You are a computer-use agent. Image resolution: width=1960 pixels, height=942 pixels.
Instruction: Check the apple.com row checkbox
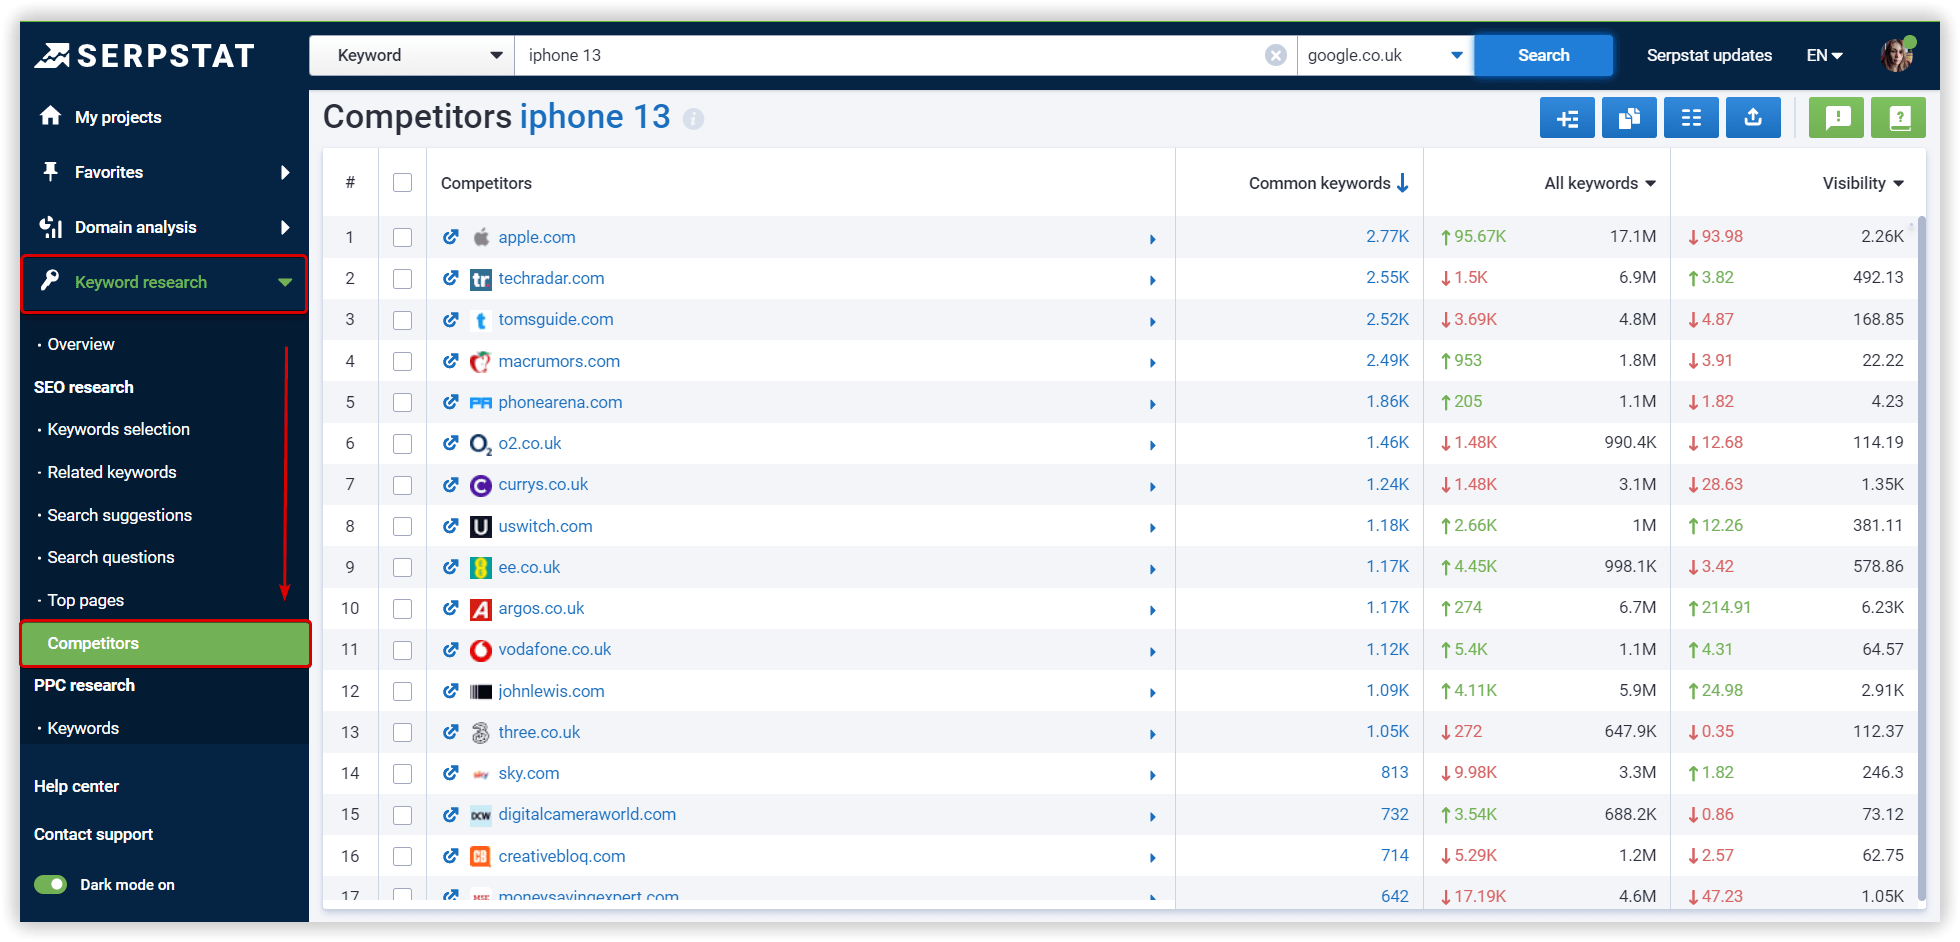[402, 237]
